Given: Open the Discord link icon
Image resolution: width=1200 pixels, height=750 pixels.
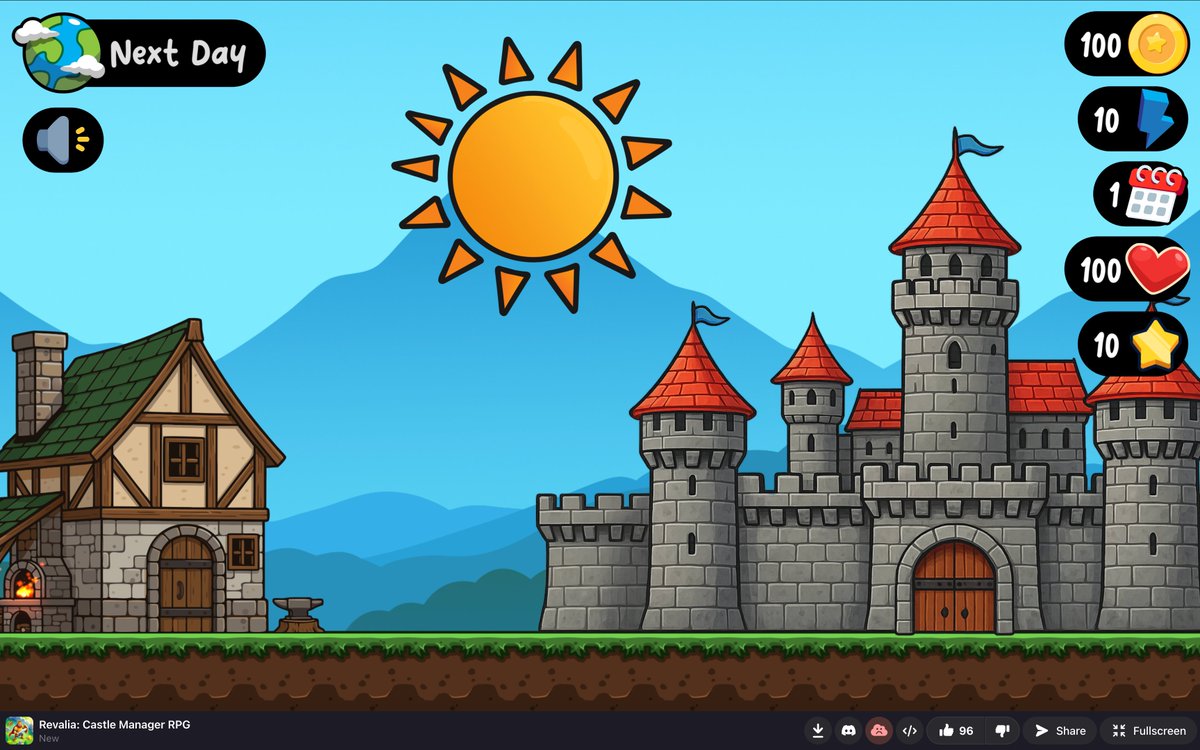Looking at the screenshot, I should [848, 731].
